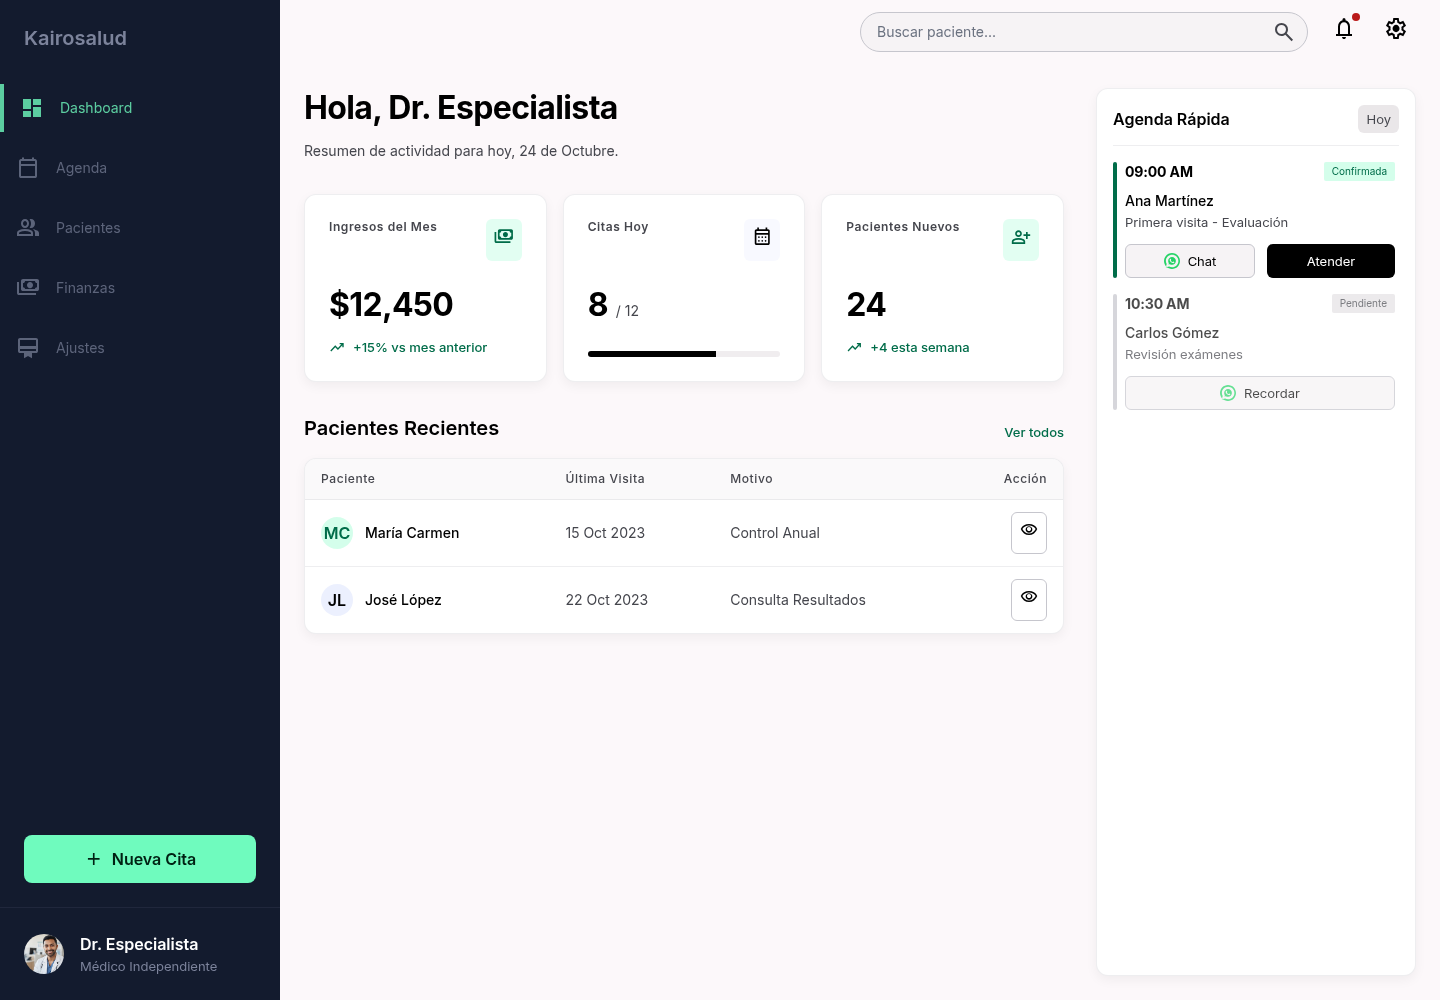
Task: Open the settings gear icon
Action: tap(1396, 29)
